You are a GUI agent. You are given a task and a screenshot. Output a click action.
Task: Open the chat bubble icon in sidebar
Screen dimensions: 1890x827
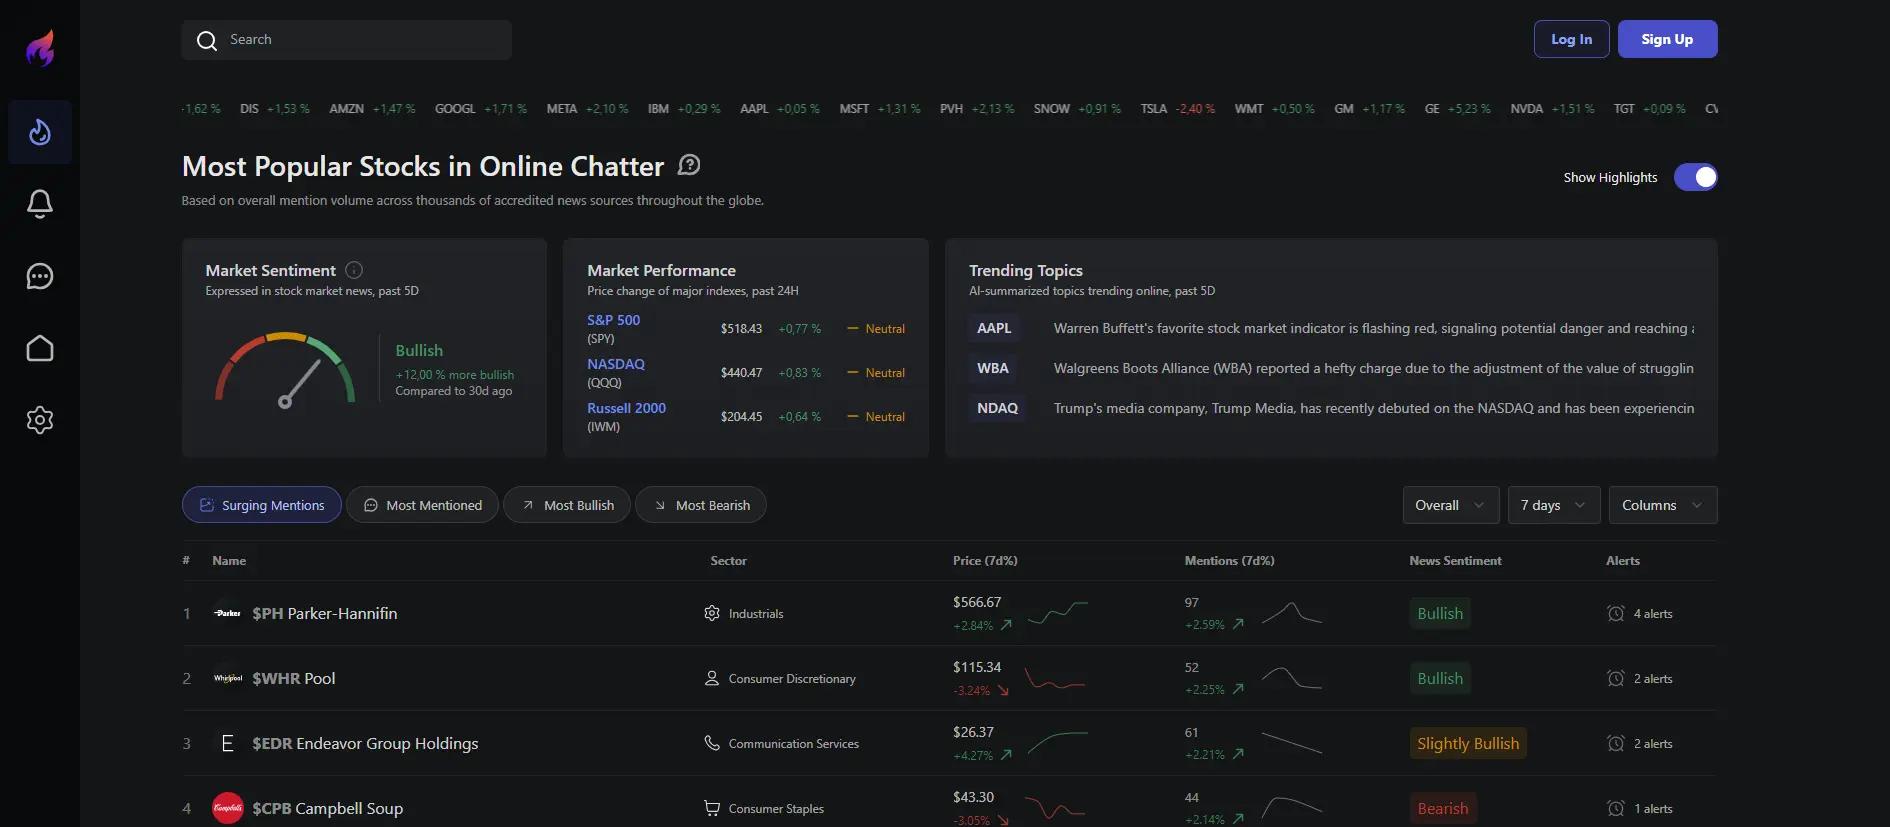point(40,276)
